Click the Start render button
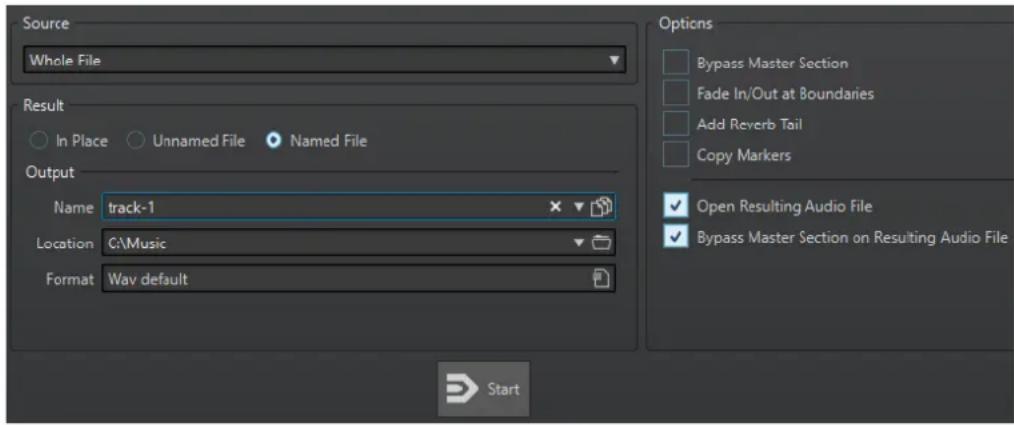The height and width of the screenshot is (425, 1014). coord(484,389)
